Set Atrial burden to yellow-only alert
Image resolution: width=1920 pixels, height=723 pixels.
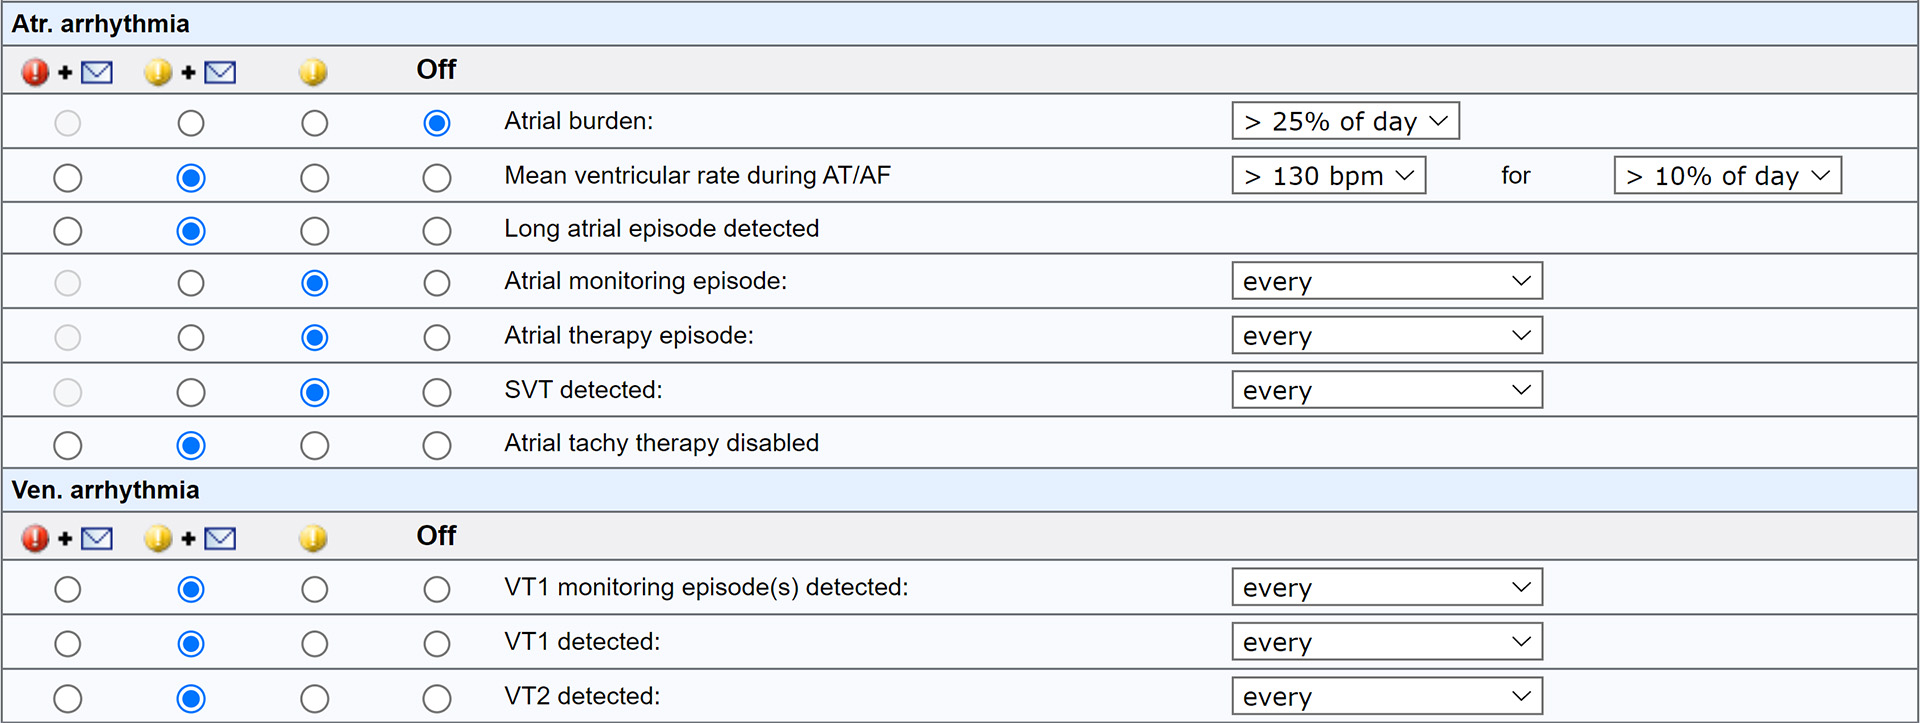pos(314,123)
